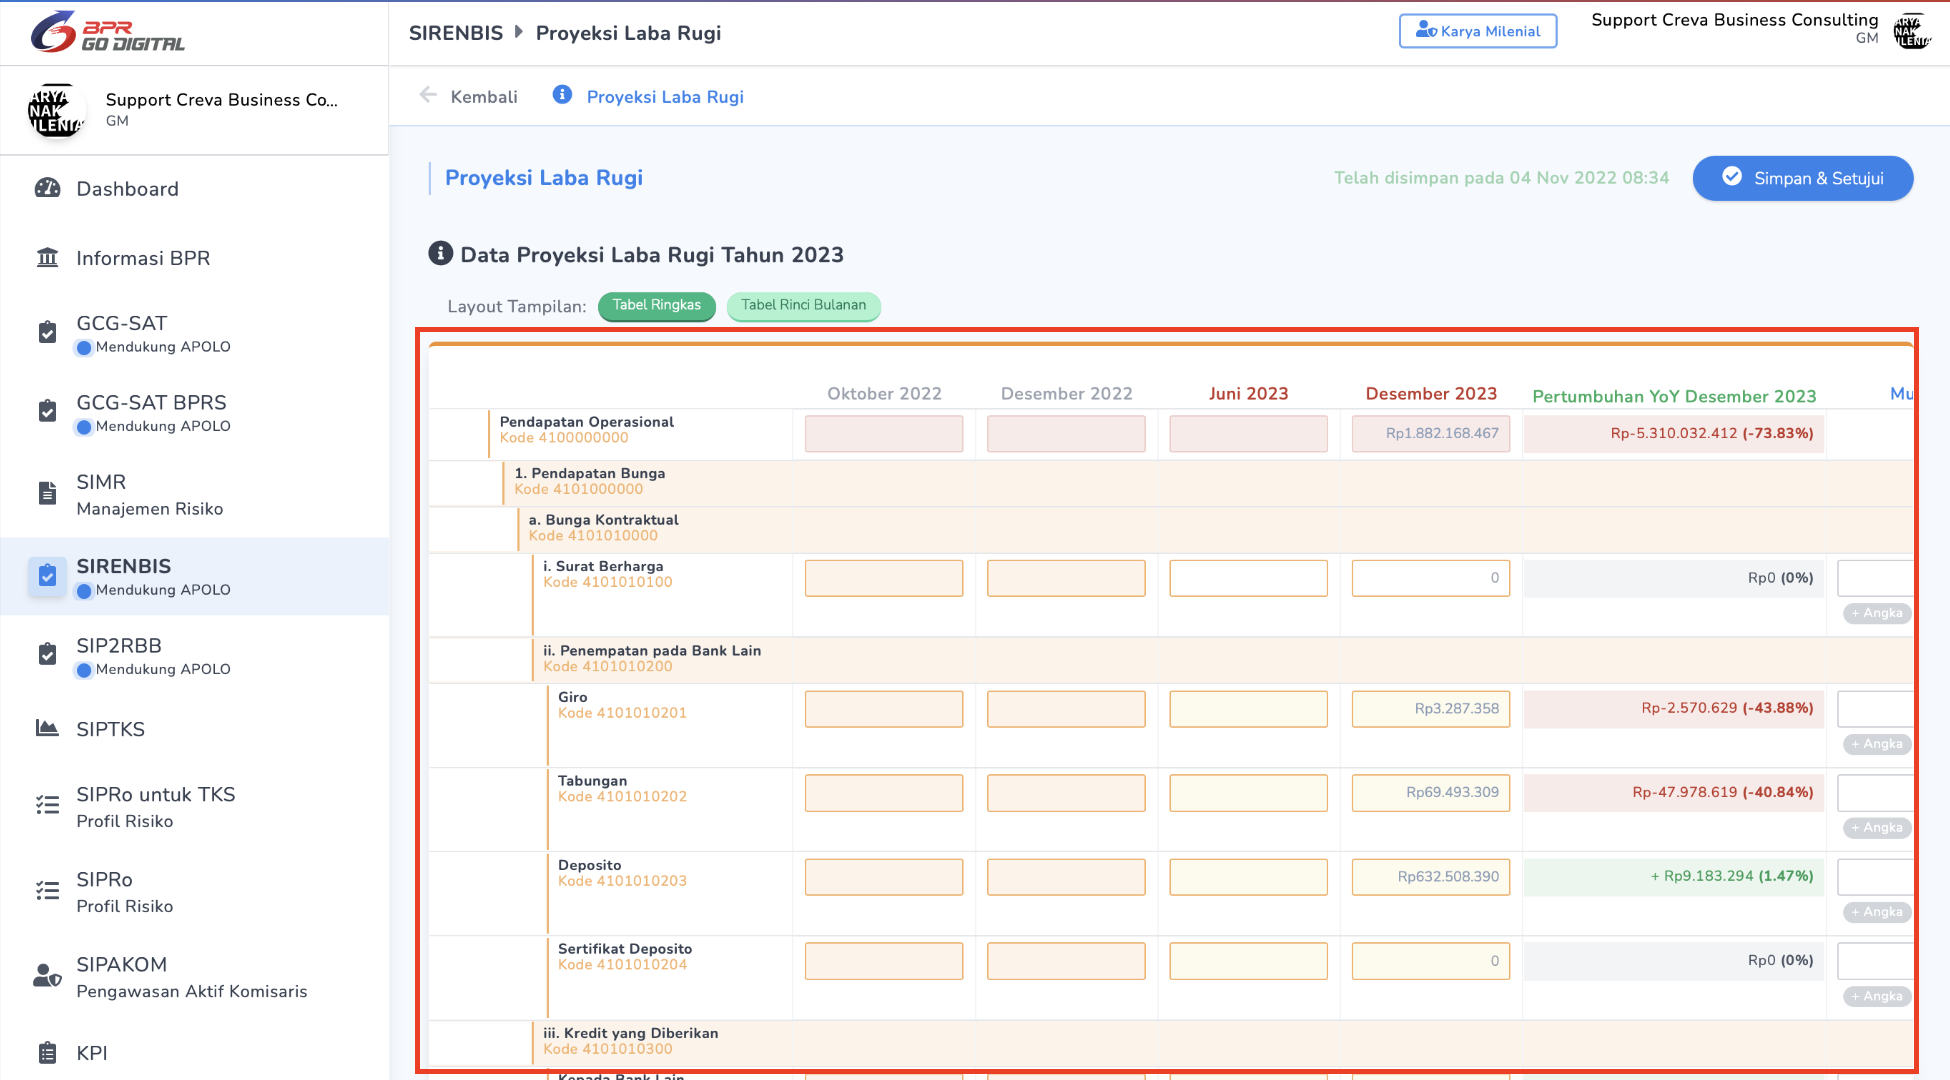This screenshot has width=1950, height=1080.
Task: Click + Angka button in Surat Berharga row
Action: click(x=1876, y=613)
